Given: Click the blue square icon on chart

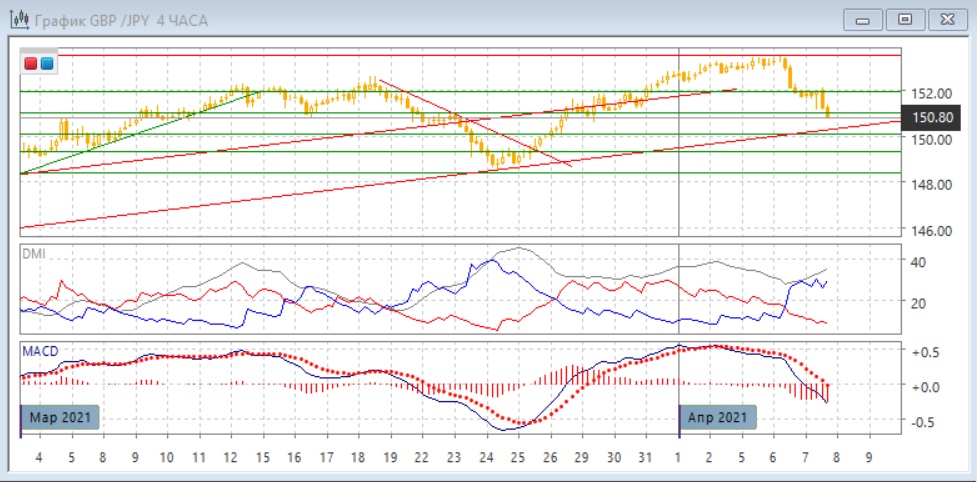Looking at the screenshot, I should pos(46,64).
